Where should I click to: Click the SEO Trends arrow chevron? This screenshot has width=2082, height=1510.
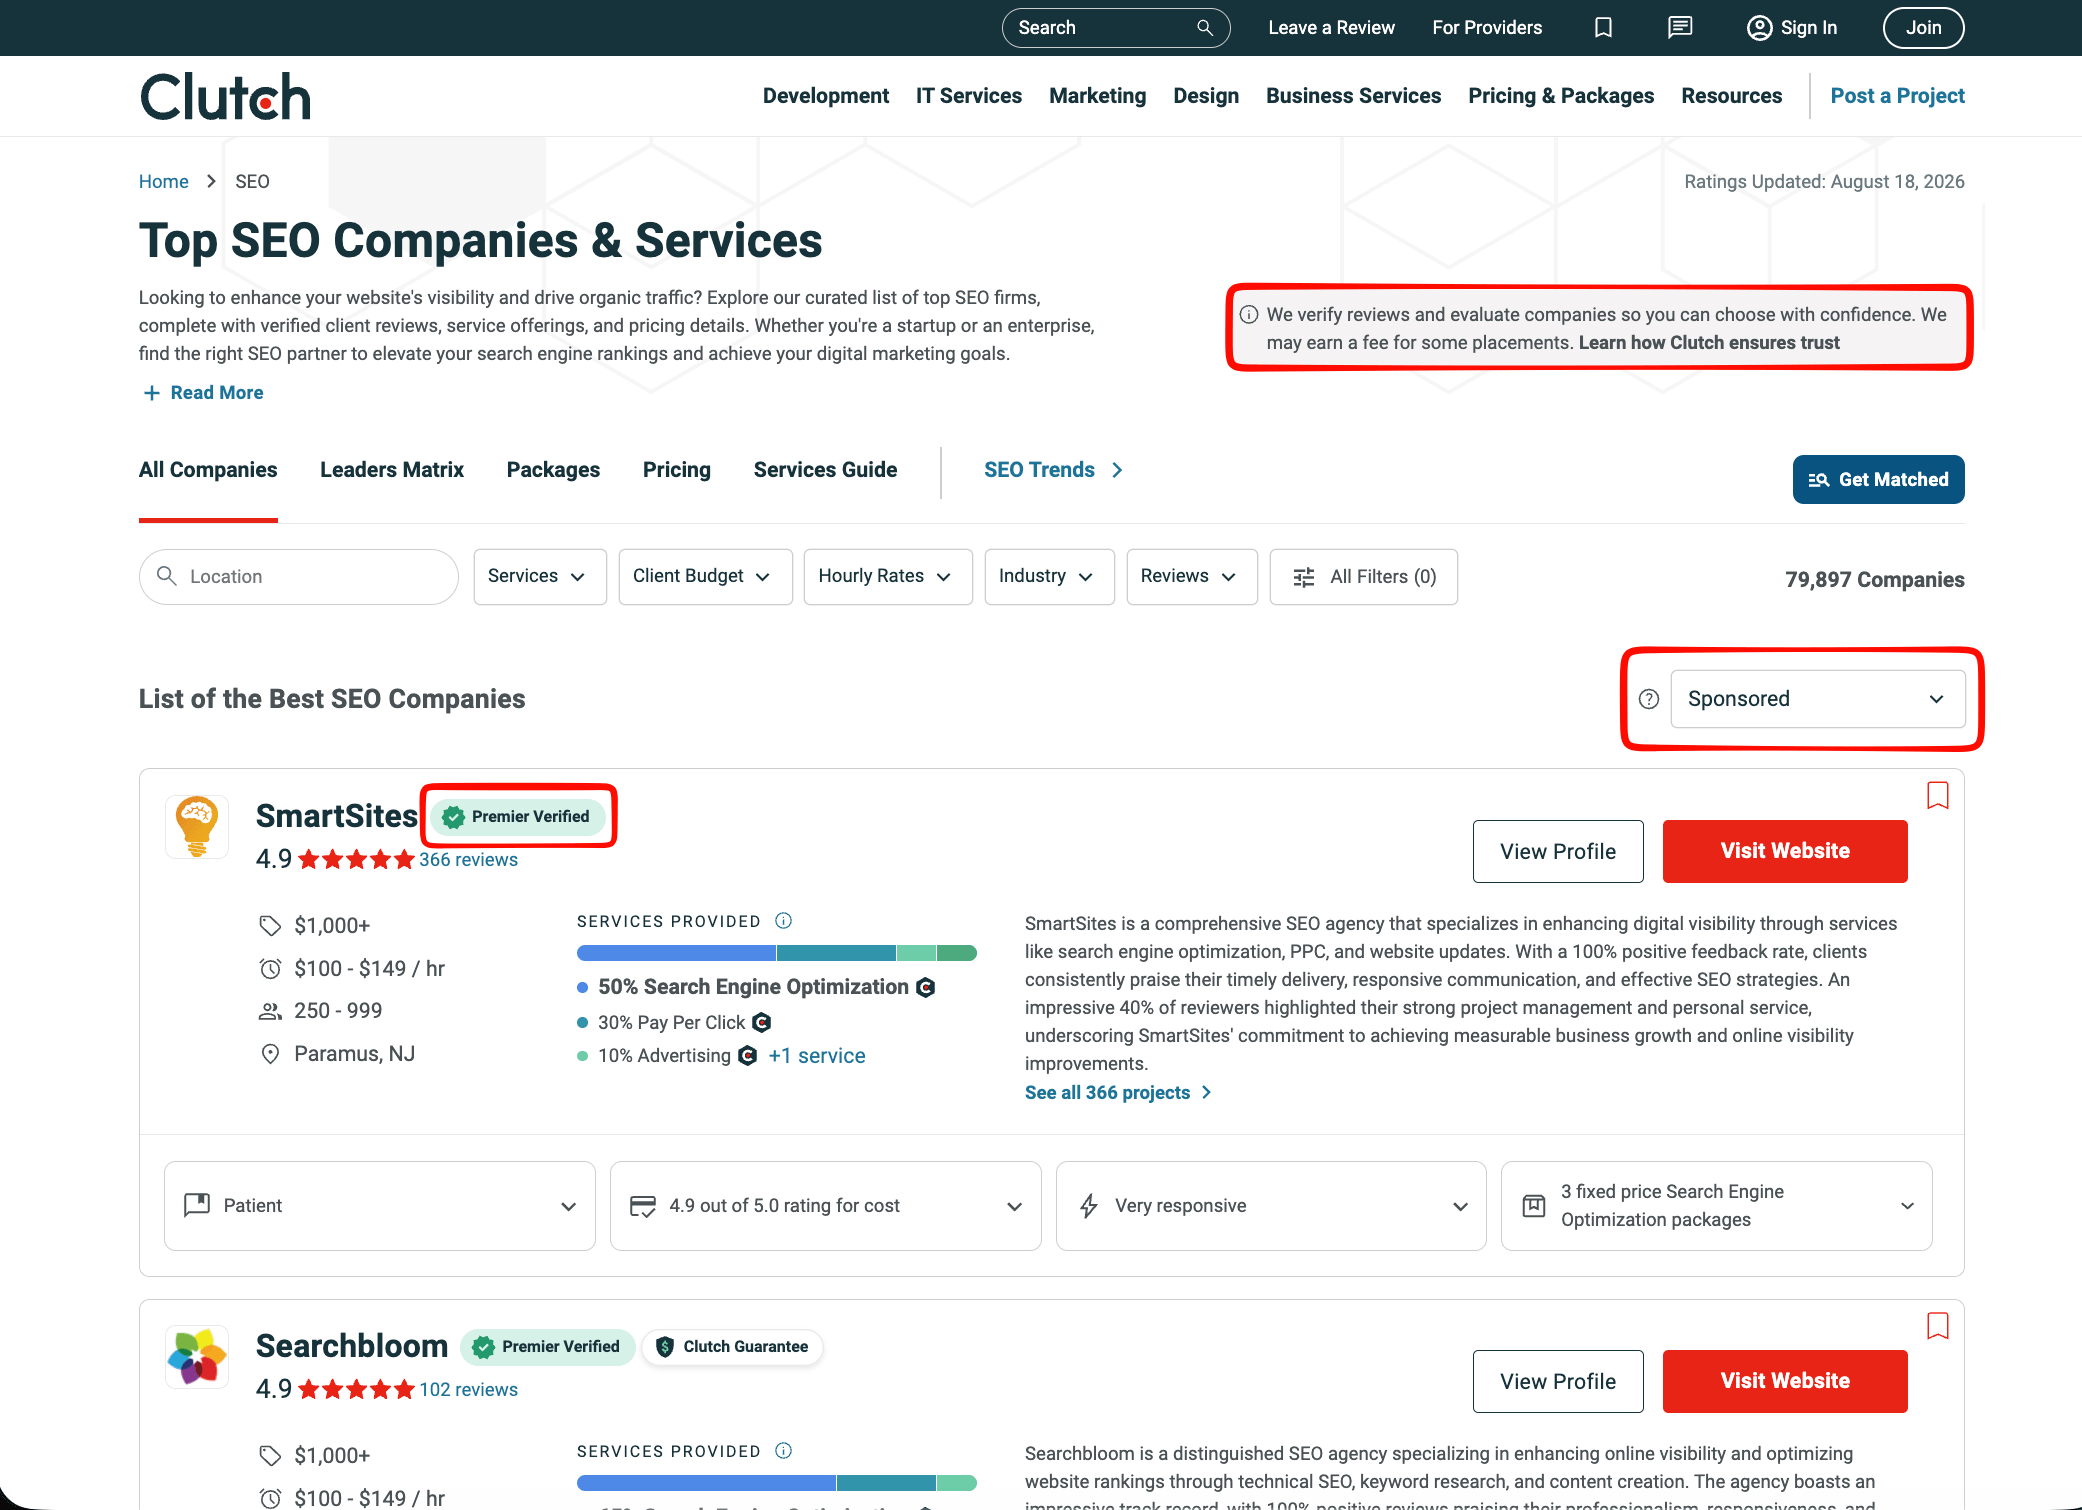pos(1117,470)
